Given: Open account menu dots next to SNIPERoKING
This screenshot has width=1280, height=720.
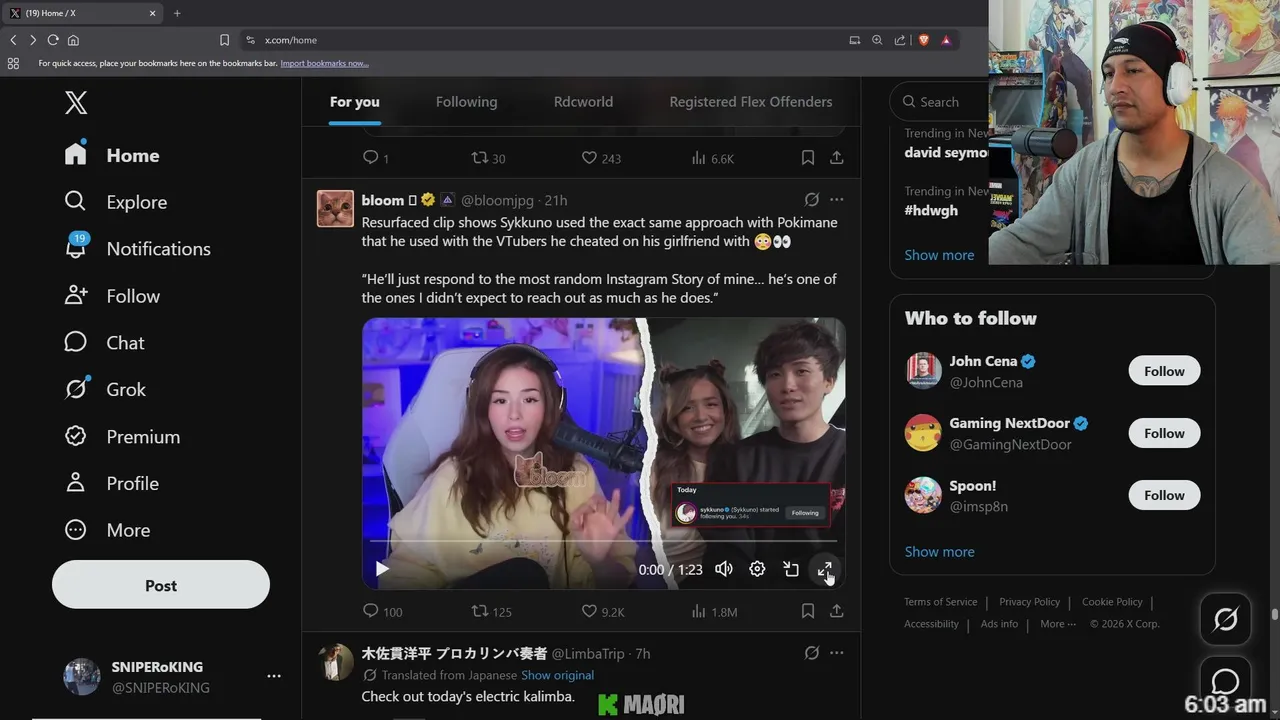Looking at the screenshot, I should (274, 676).
